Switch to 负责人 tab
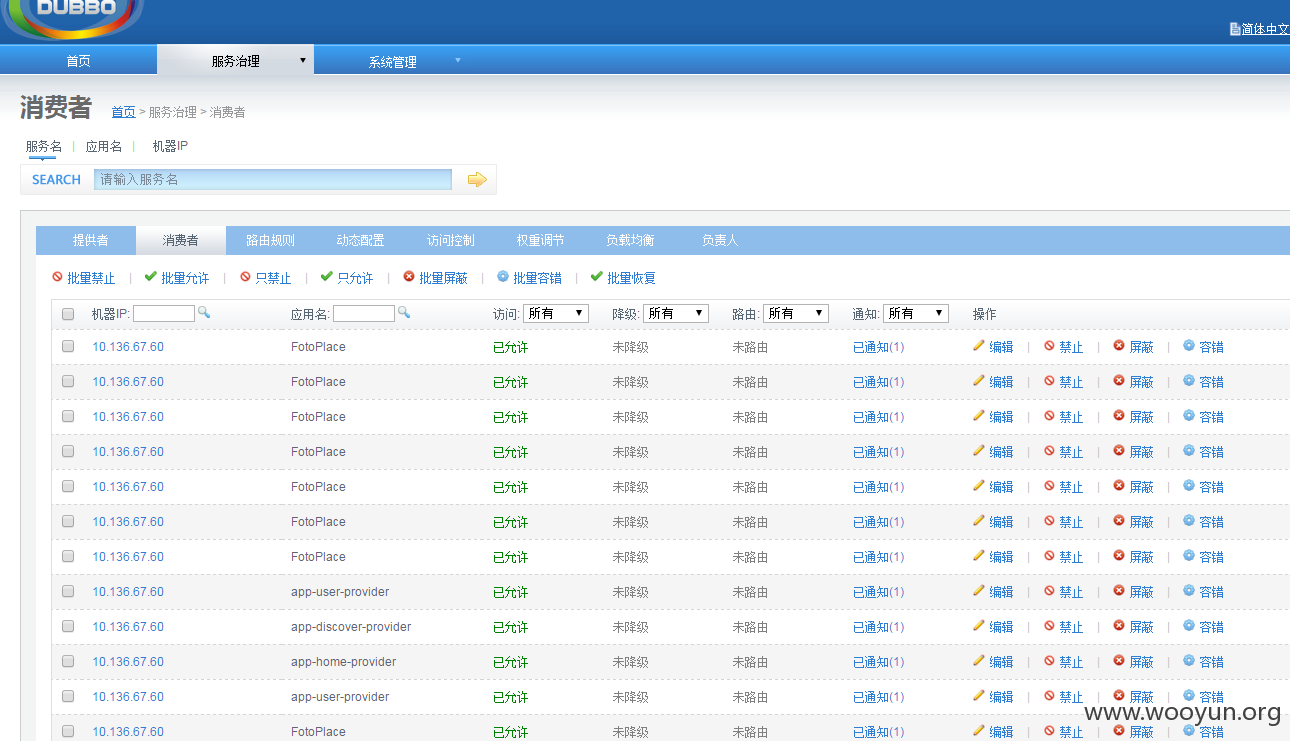Viewport: 1290px width, 741px height. pos(720,241)
